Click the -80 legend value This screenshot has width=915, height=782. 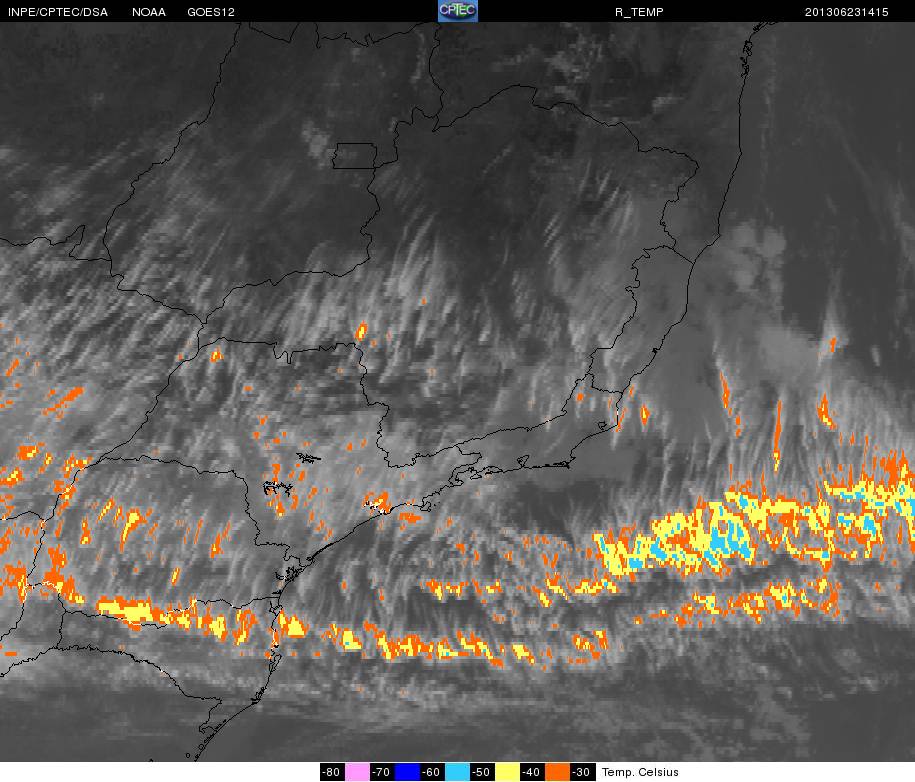[x=332, y=772]
